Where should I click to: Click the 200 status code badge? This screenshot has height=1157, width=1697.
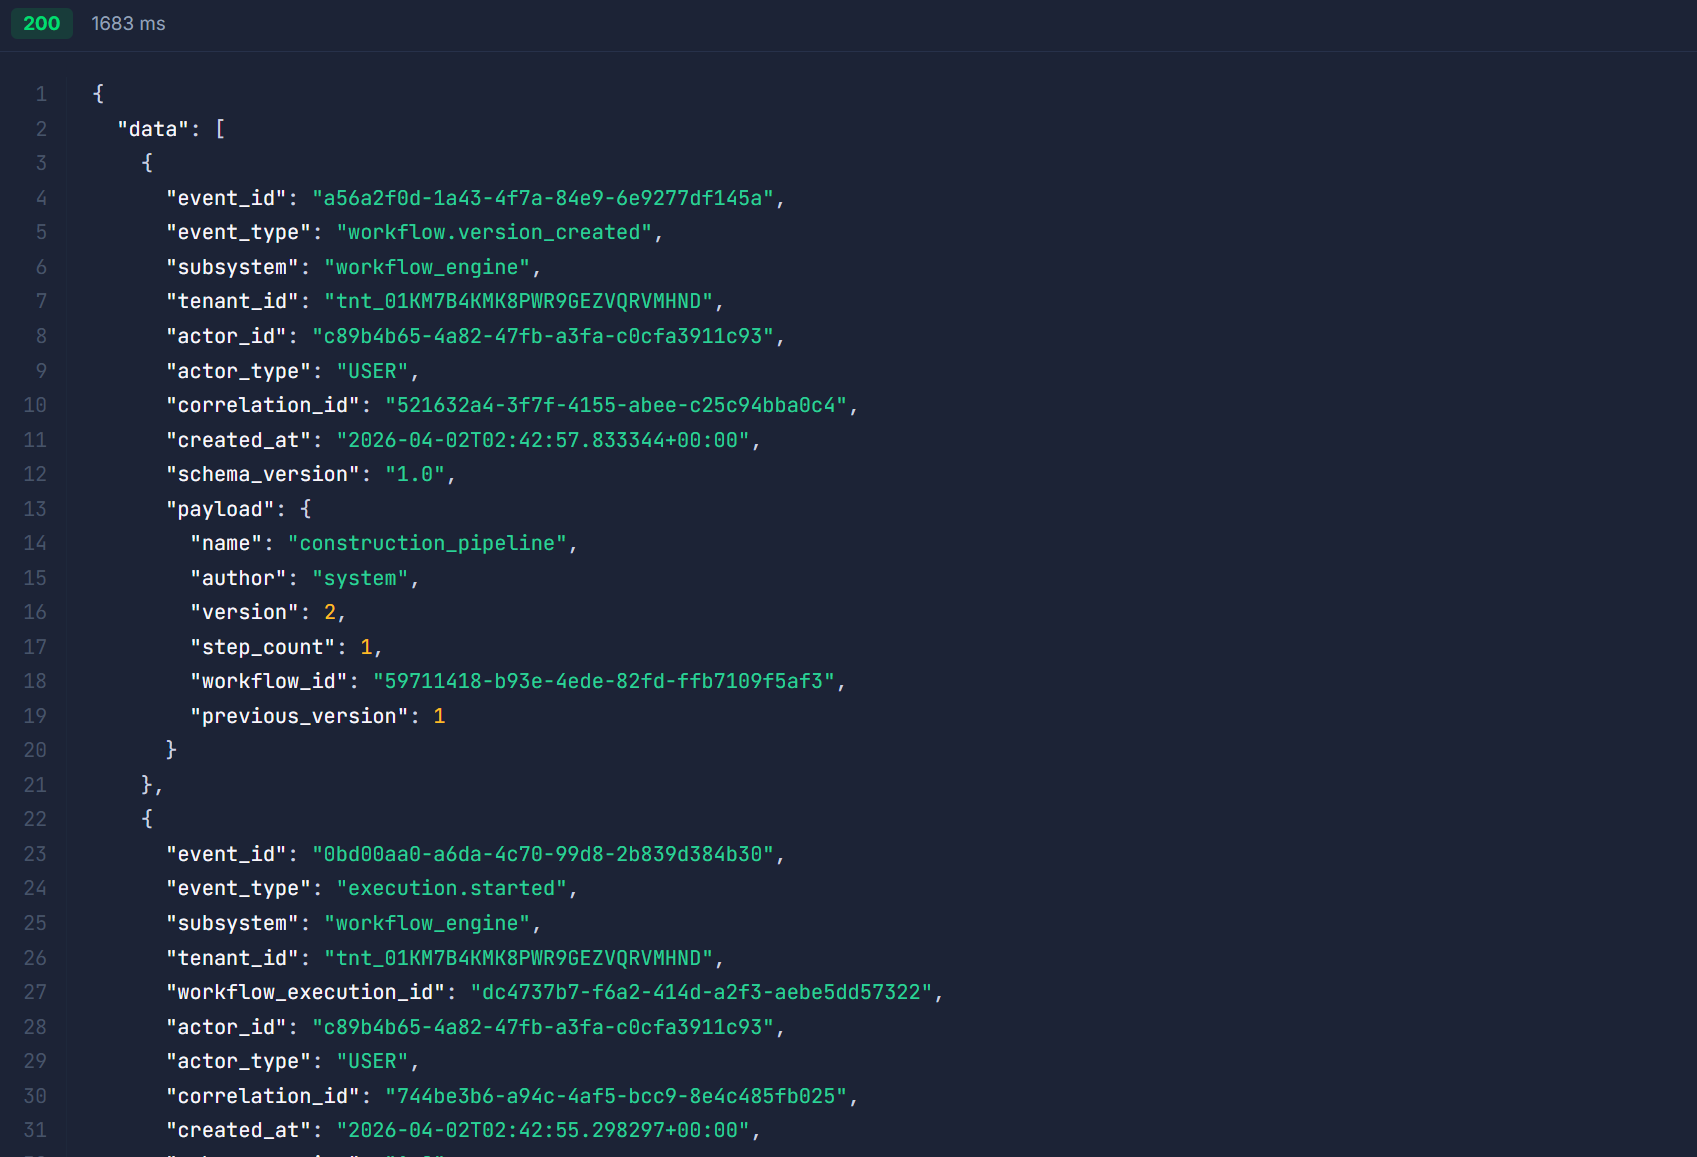[41, 23]
